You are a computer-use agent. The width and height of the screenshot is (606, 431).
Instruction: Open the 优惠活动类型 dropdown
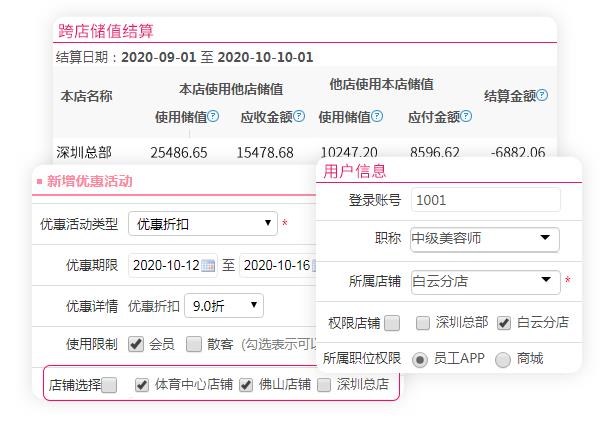click(x=203, y=223)
